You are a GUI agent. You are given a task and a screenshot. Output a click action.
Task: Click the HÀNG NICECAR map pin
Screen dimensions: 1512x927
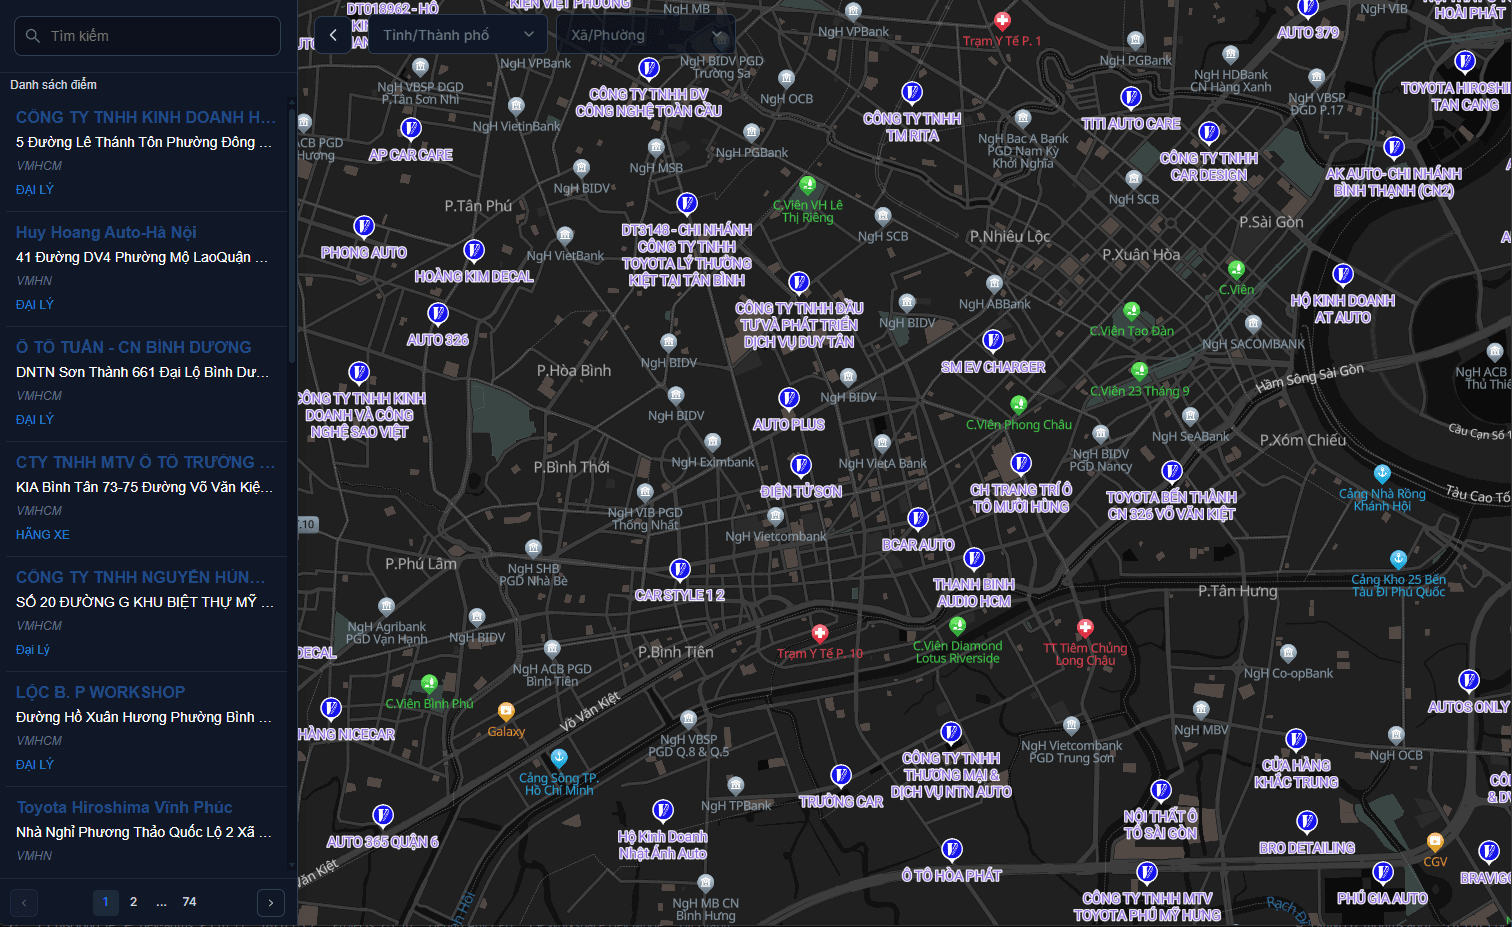coord(331,709)
